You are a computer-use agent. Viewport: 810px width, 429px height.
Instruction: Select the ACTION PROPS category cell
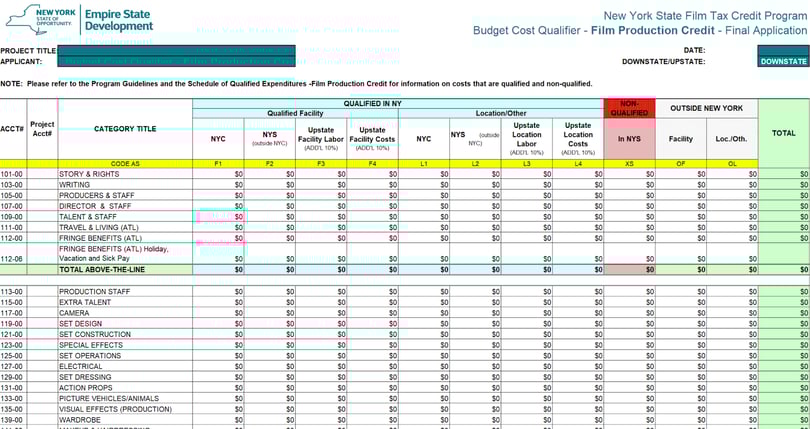point(125,388)
